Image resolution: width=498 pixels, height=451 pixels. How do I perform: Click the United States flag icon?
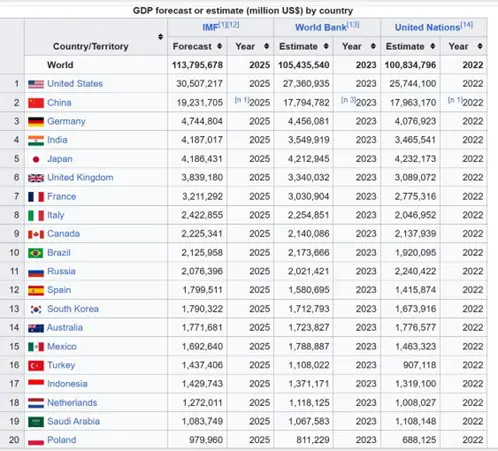(36, 84)
